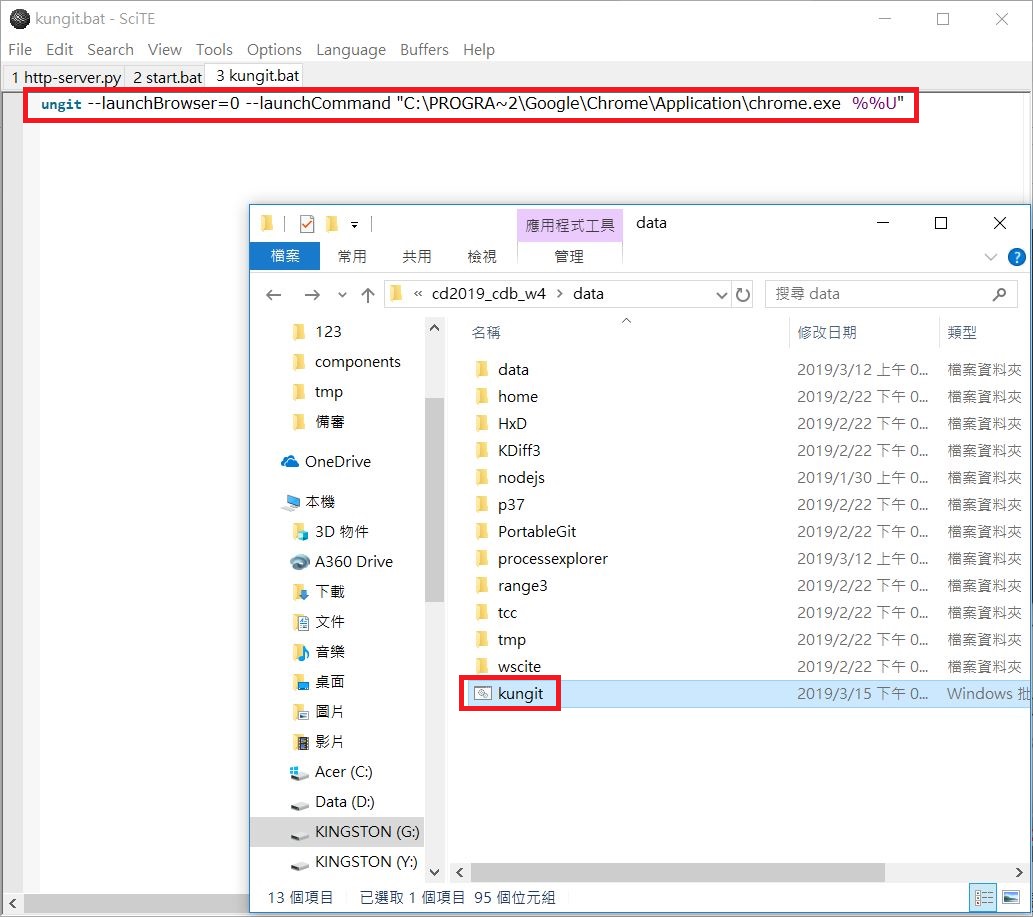Sort files by the 名稱 column header
The width and height of the screenshot is (1033, 917).
click(x=486, y=333)
